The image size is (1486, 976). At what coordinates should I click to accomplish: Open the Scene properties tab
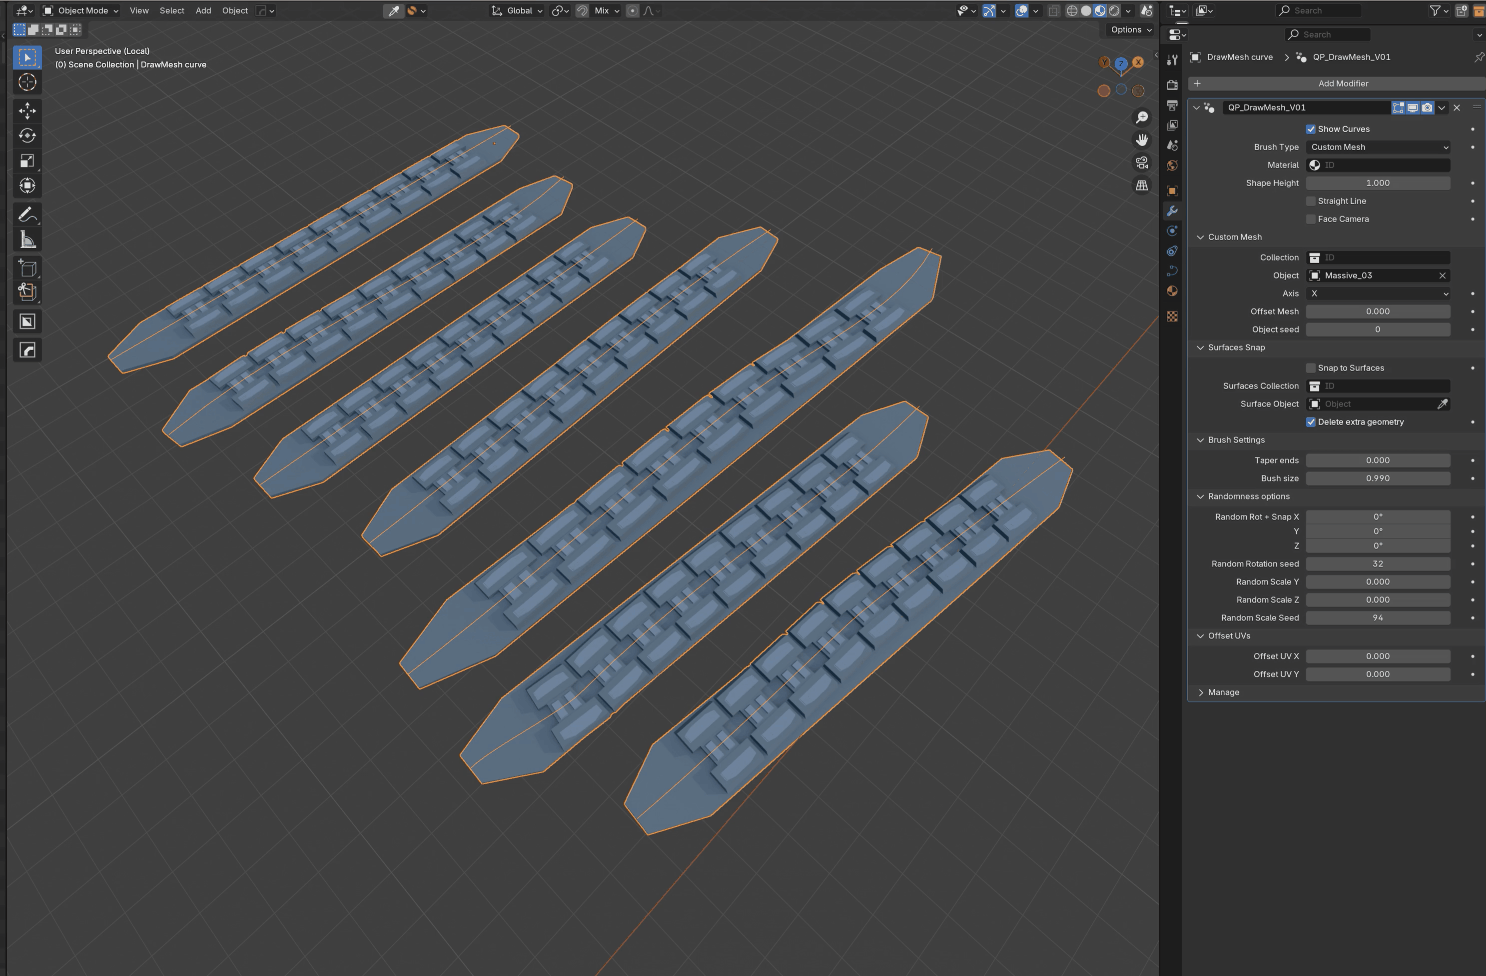pyautogui.click(x=1172, y=145)
